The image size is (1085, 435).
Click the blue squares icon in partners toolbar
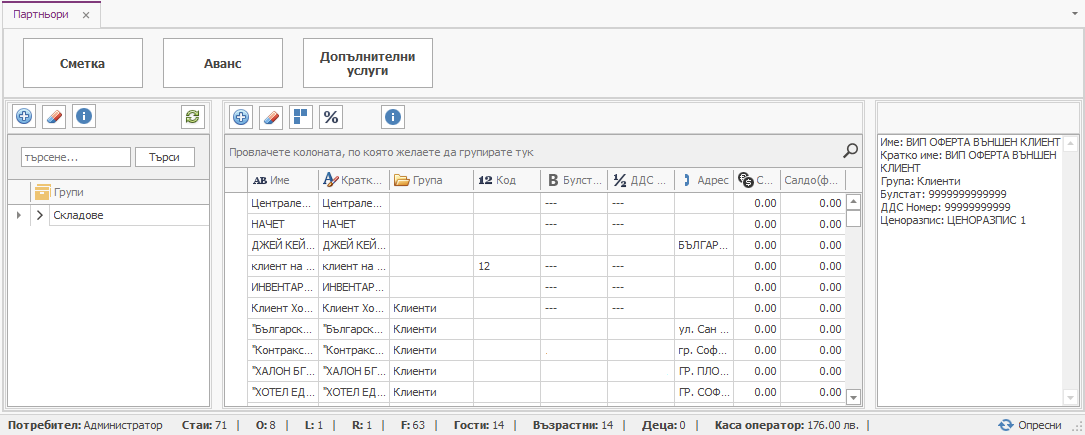coord(300,117)
